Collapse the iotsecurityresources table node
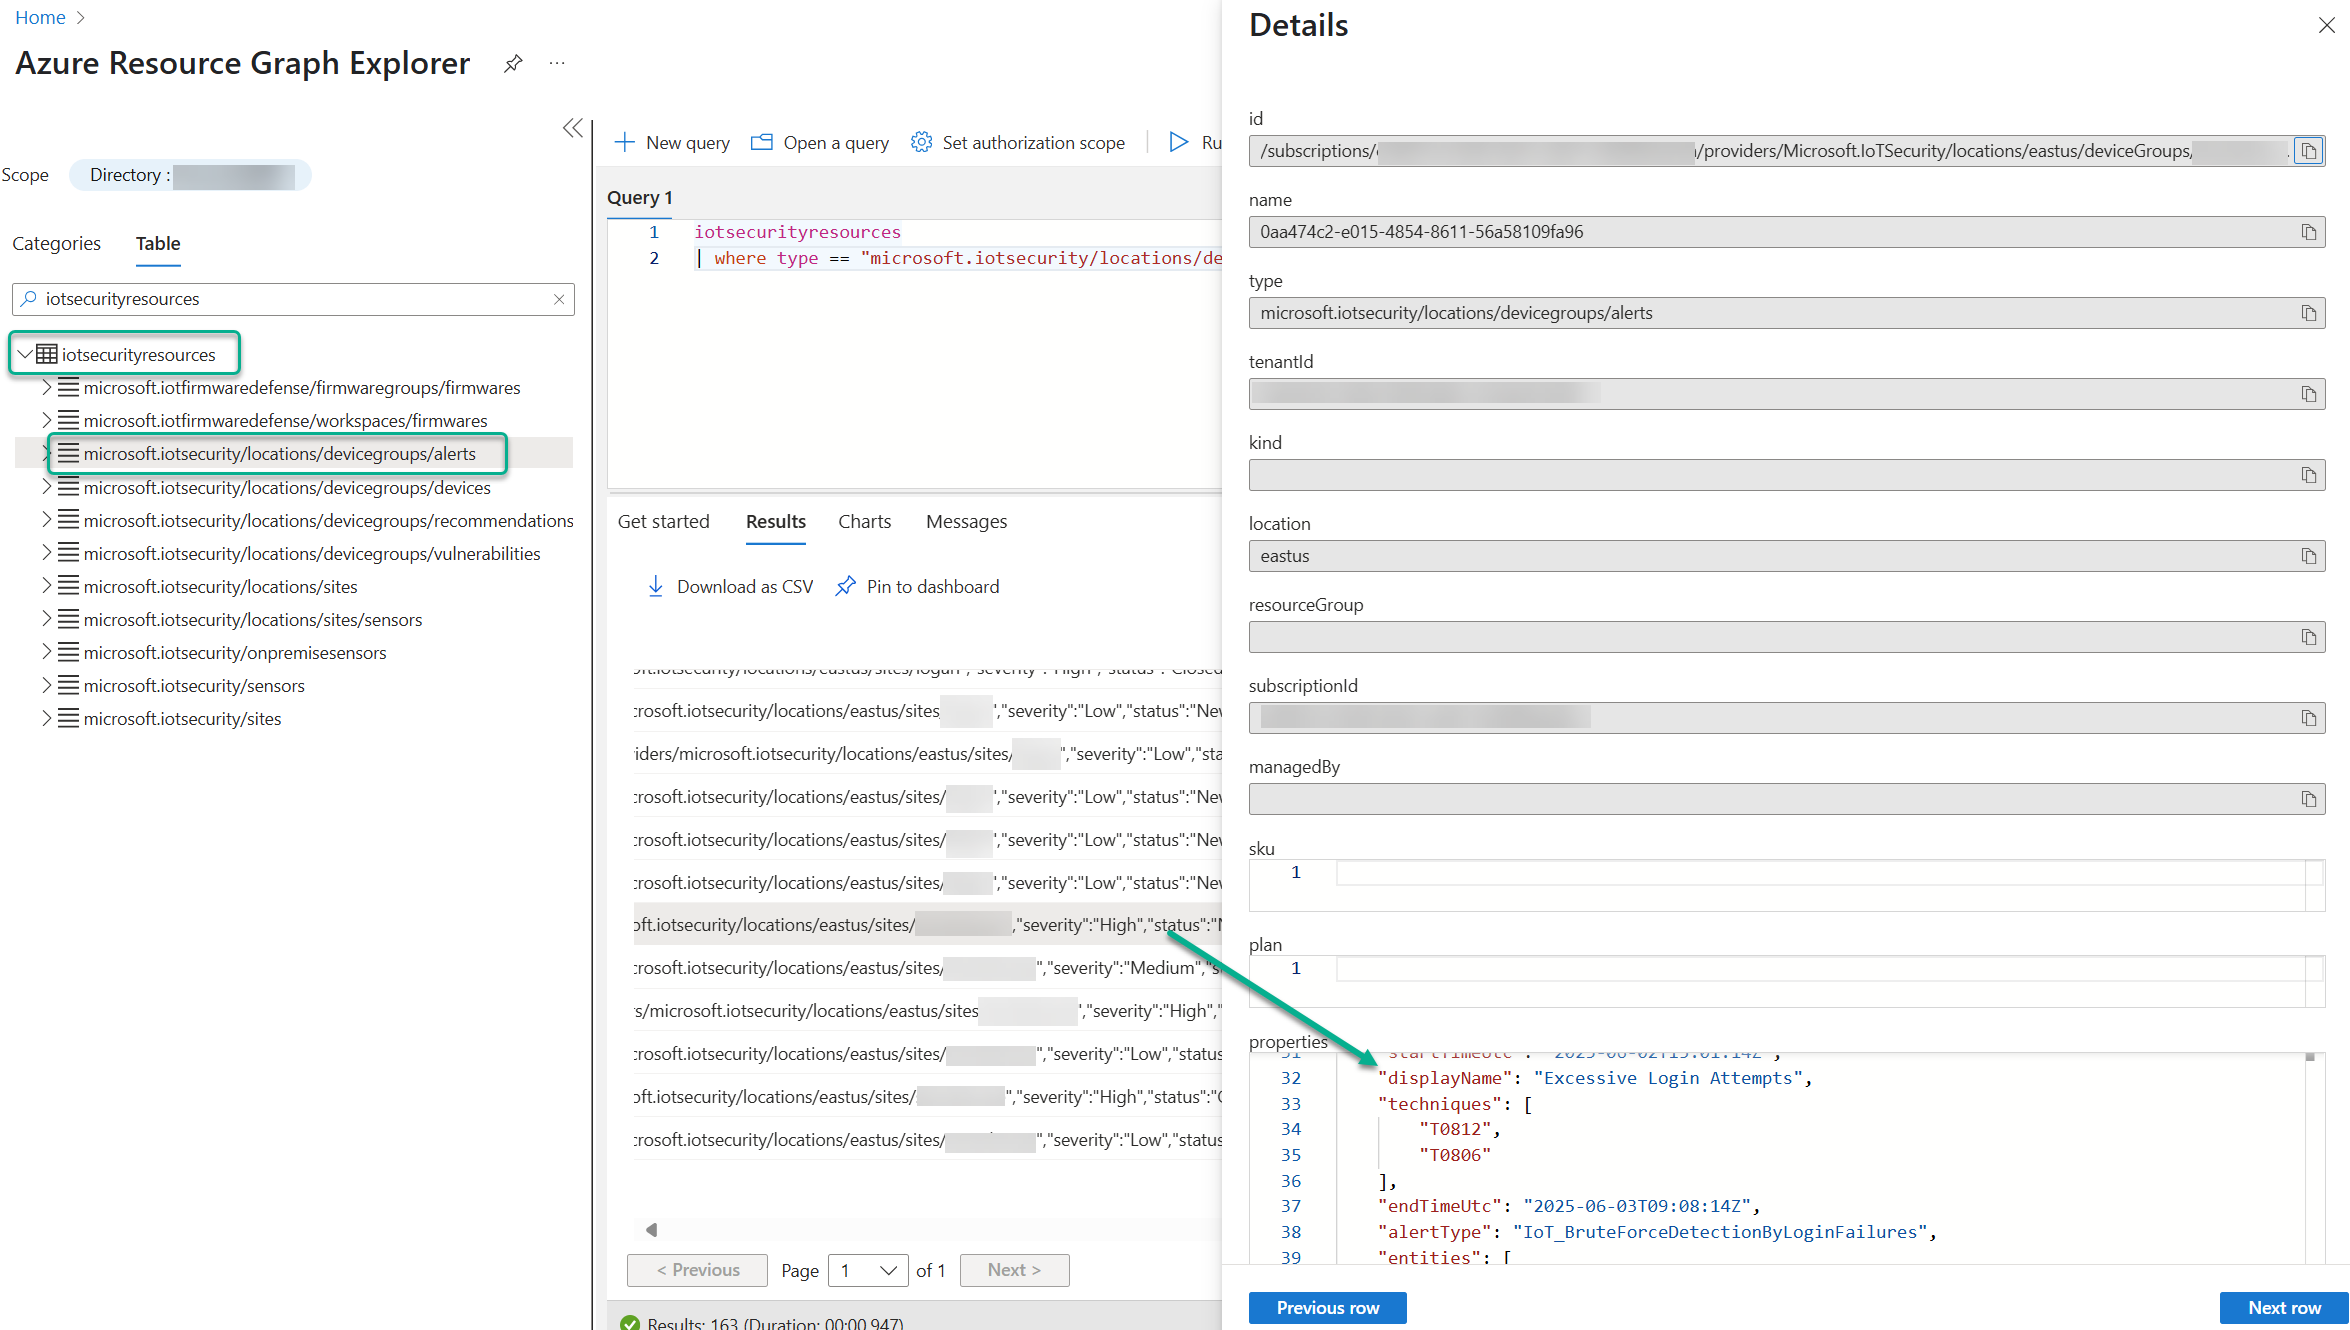Viewport: 2350px width, 1330px height. [24, 354]
